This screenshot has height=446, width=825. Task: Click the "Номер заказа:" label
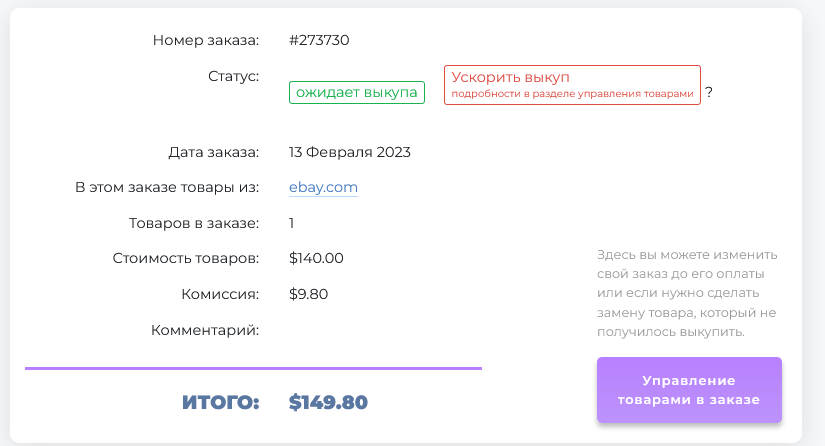pos(205,41)
